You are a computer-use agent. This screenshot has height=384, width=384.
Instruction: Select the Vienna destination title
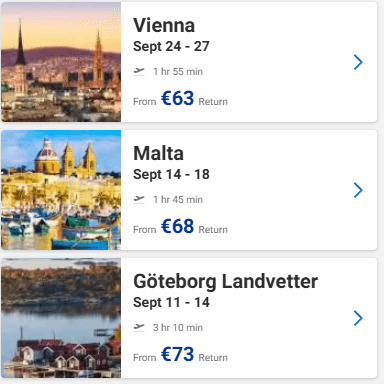pos(164,25)
